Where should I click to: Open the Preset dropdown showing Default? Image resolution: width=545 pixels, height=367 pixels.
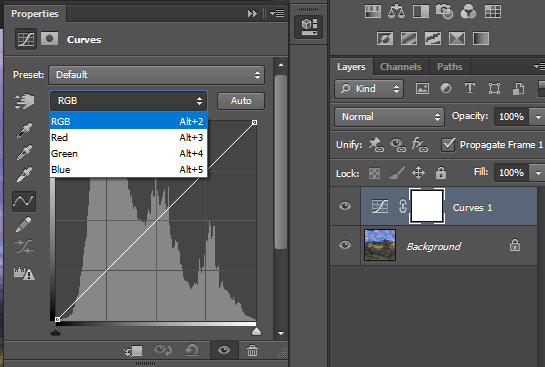pyautogui.click(x=156, y=75)
